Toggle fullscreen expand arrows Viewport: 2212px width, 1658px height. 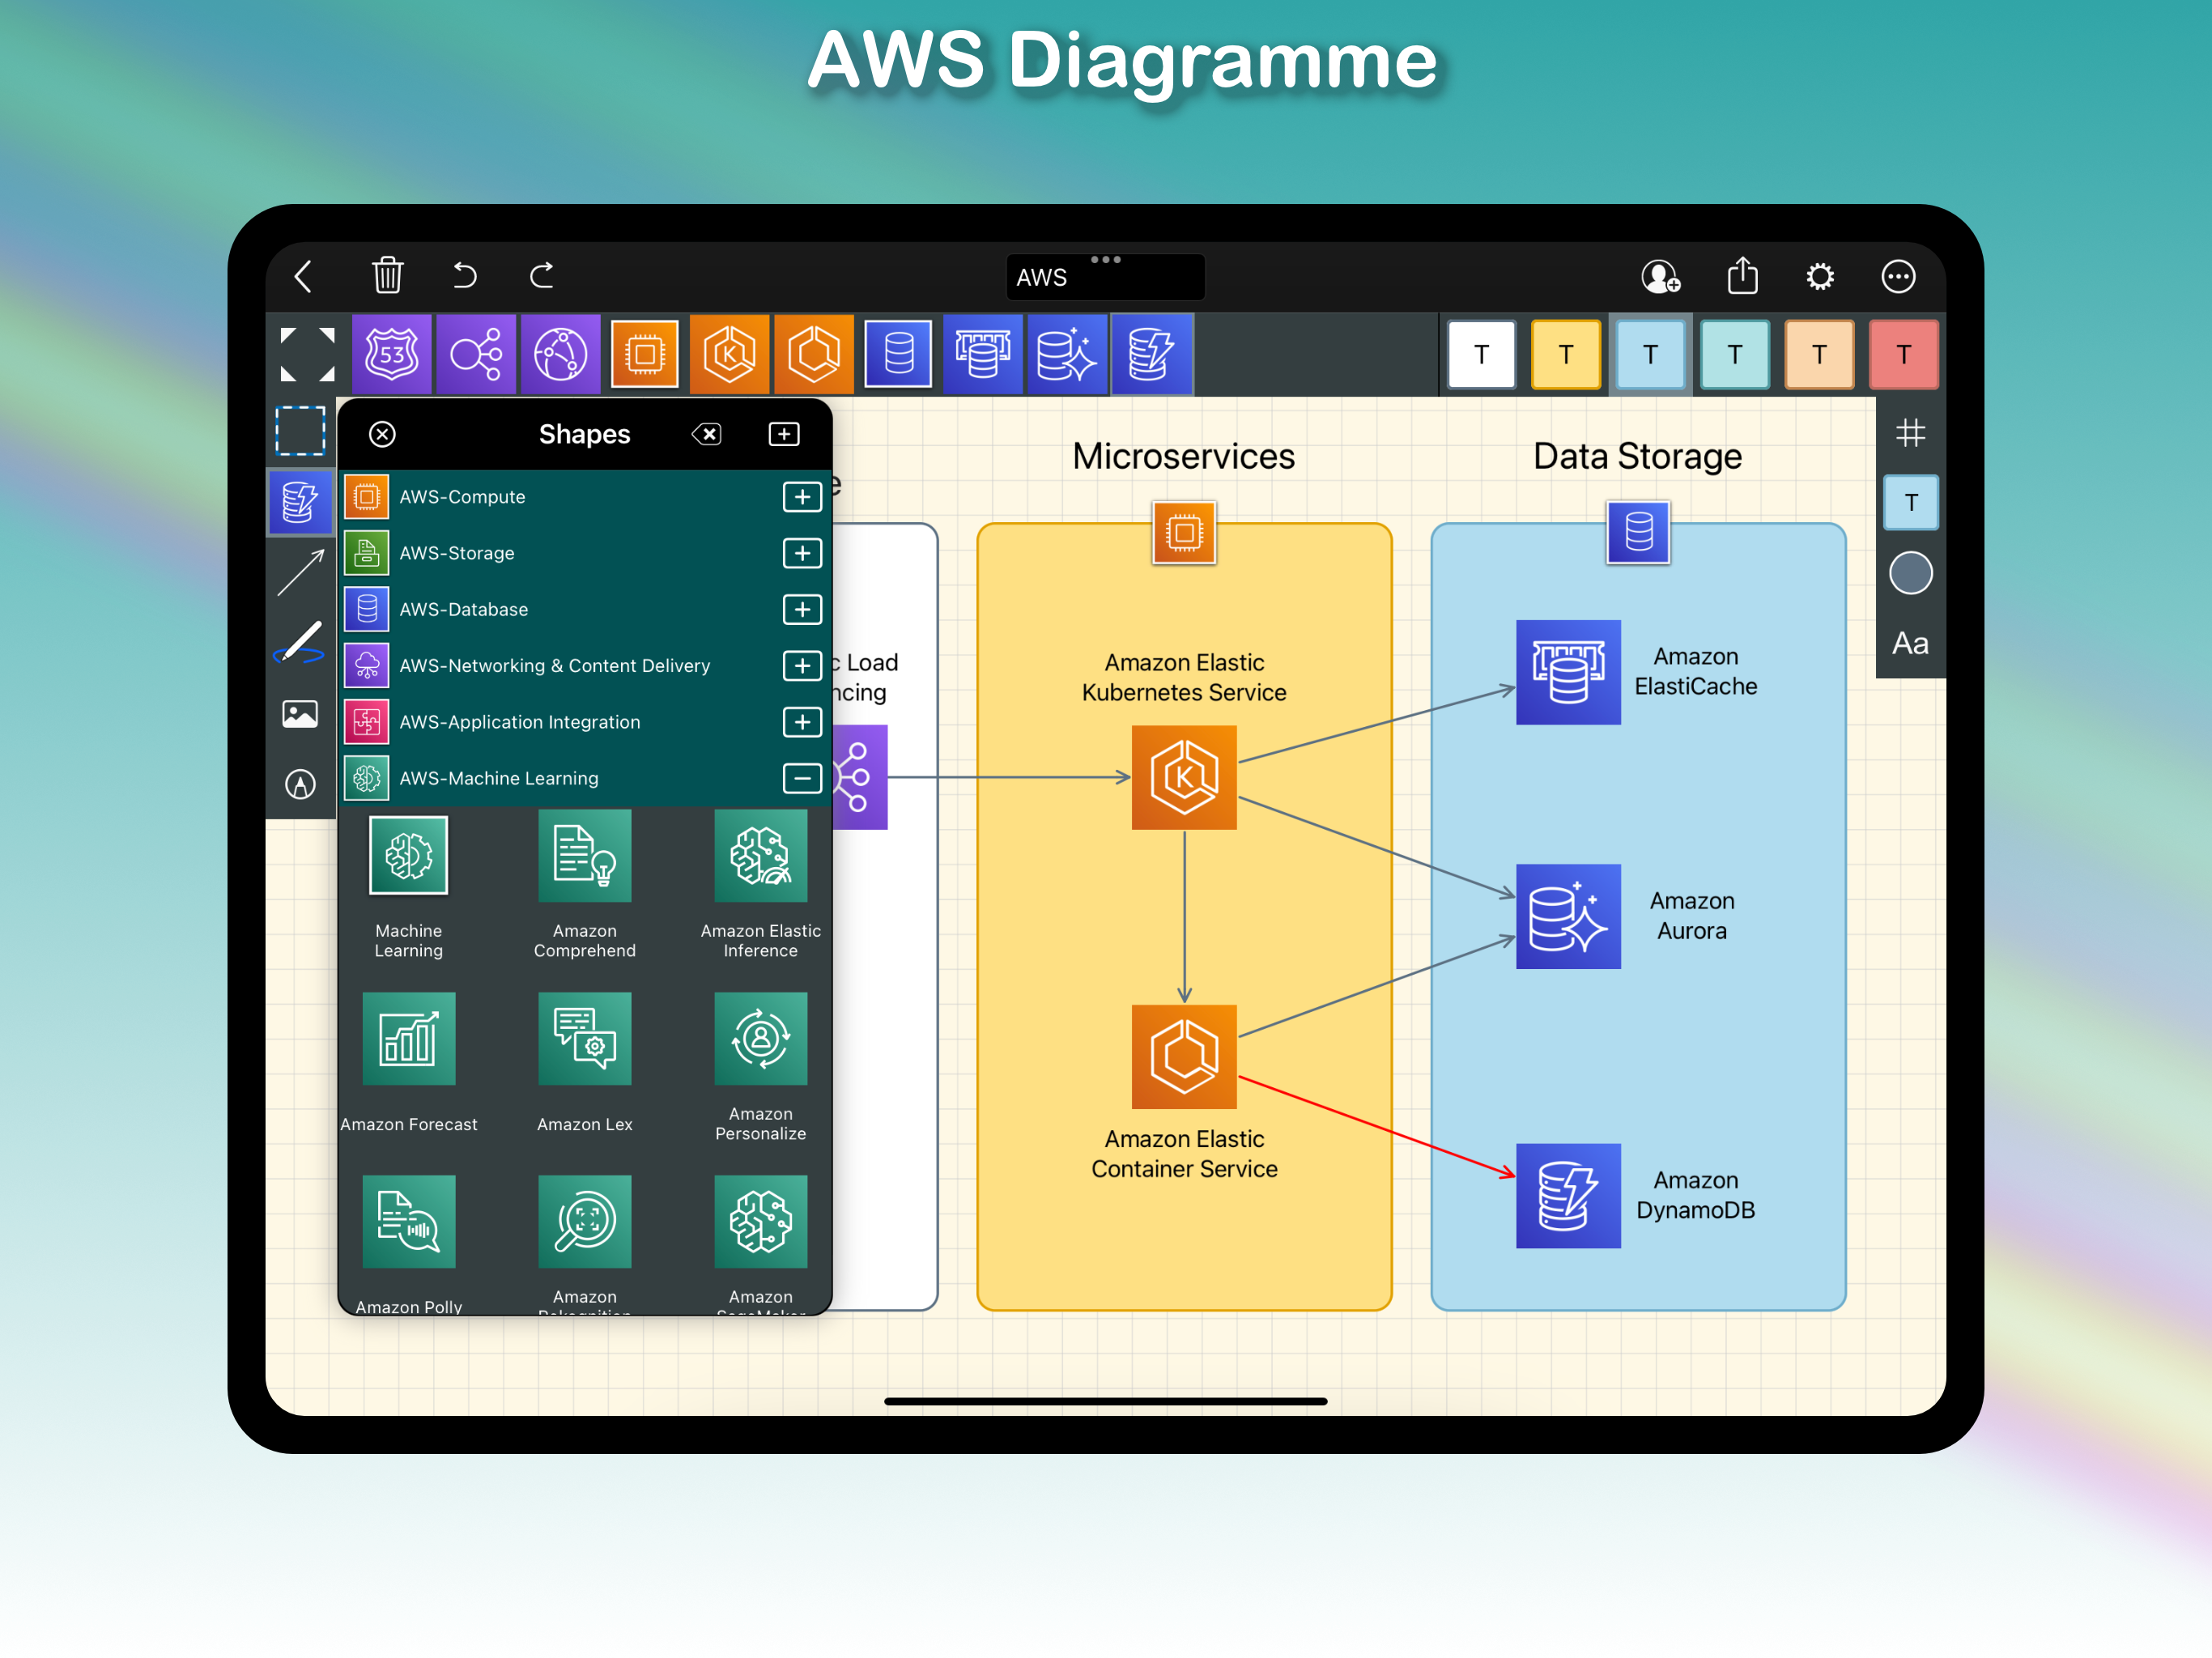click(307, 354)
